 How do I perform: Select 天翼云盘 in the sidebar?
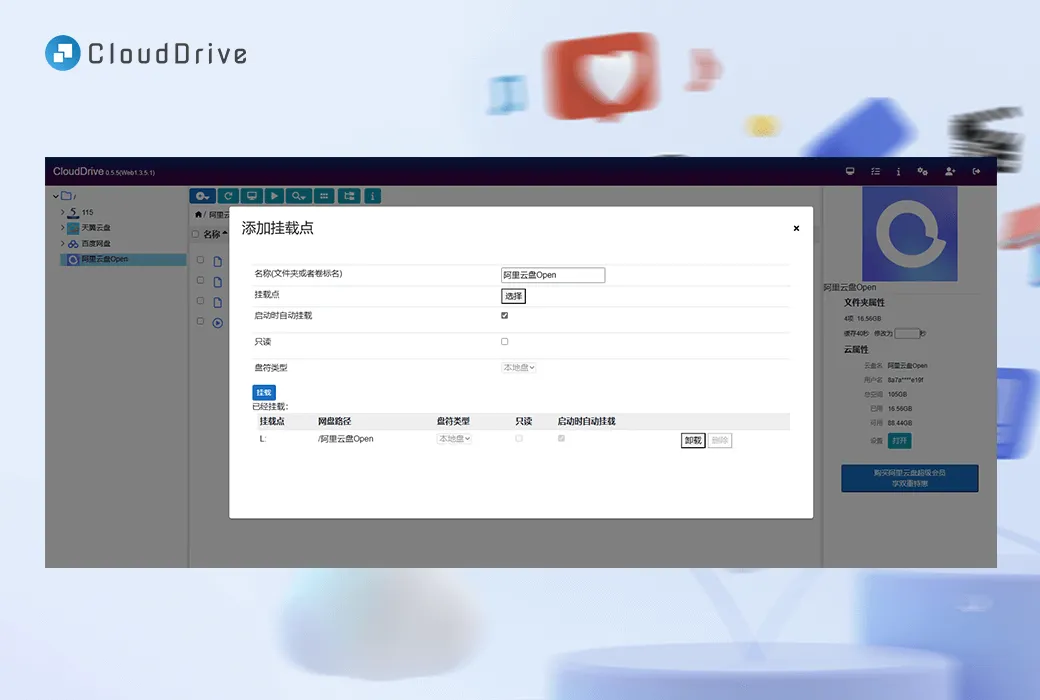pos(97,227)
